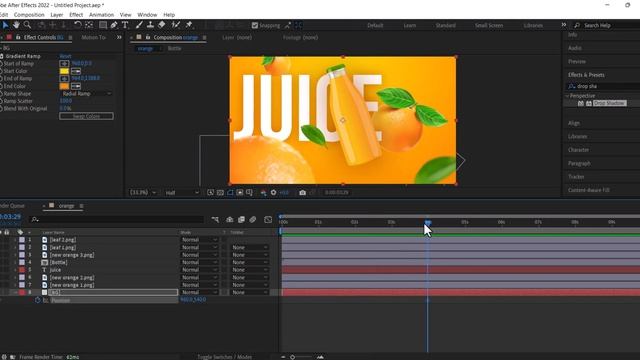
Task: Select the Brush tool
Action: [x=139, y=25]
